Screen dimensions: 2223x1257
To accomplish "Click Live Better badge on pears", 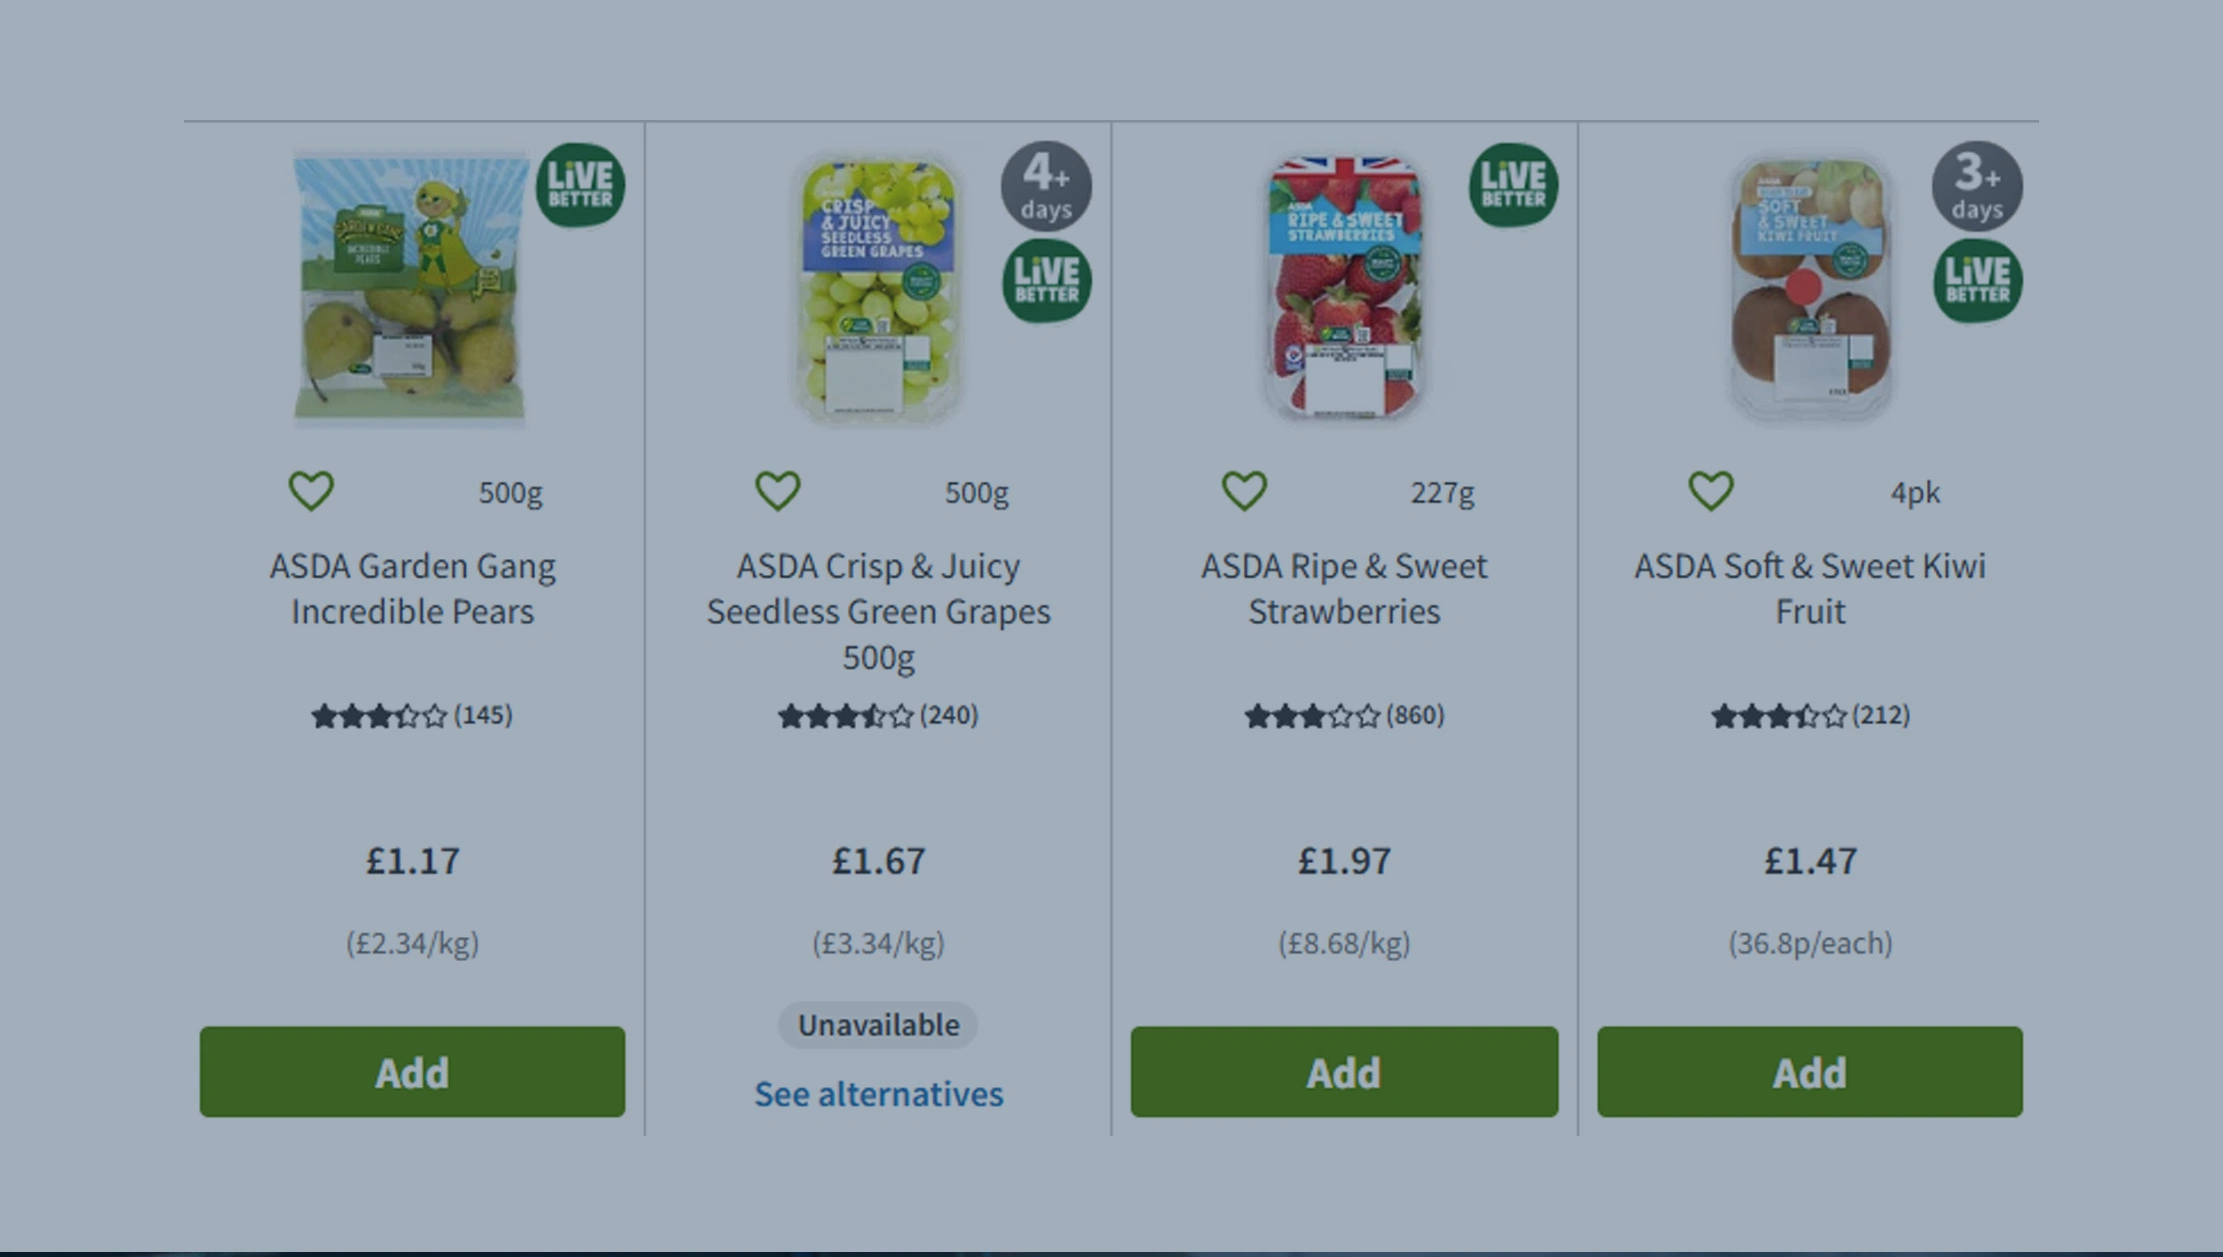I will pyautogui.click(x=580, y=185).
